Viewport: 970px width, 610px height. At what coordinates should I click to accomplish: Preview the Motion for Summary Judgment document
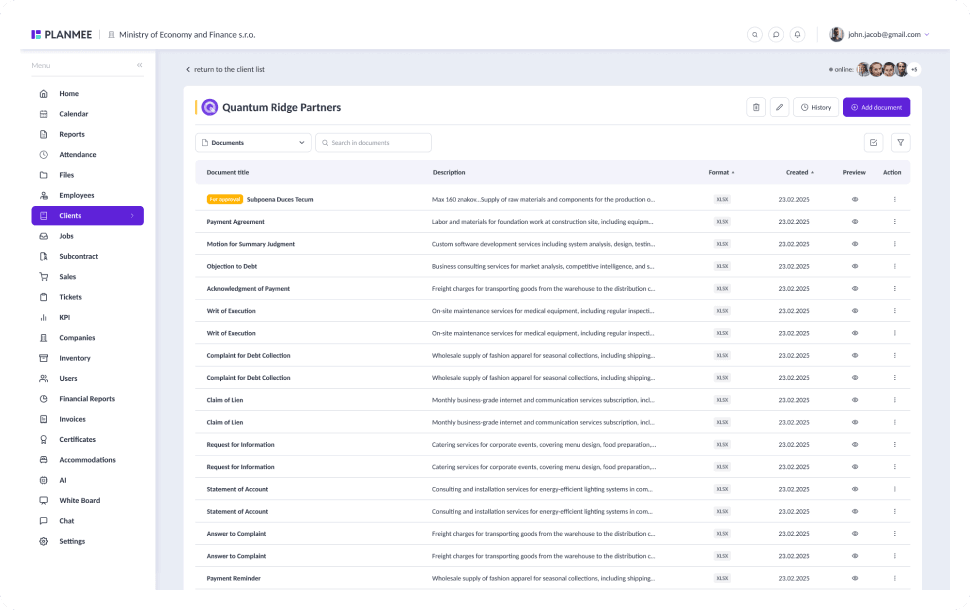(x=855, y=244)
